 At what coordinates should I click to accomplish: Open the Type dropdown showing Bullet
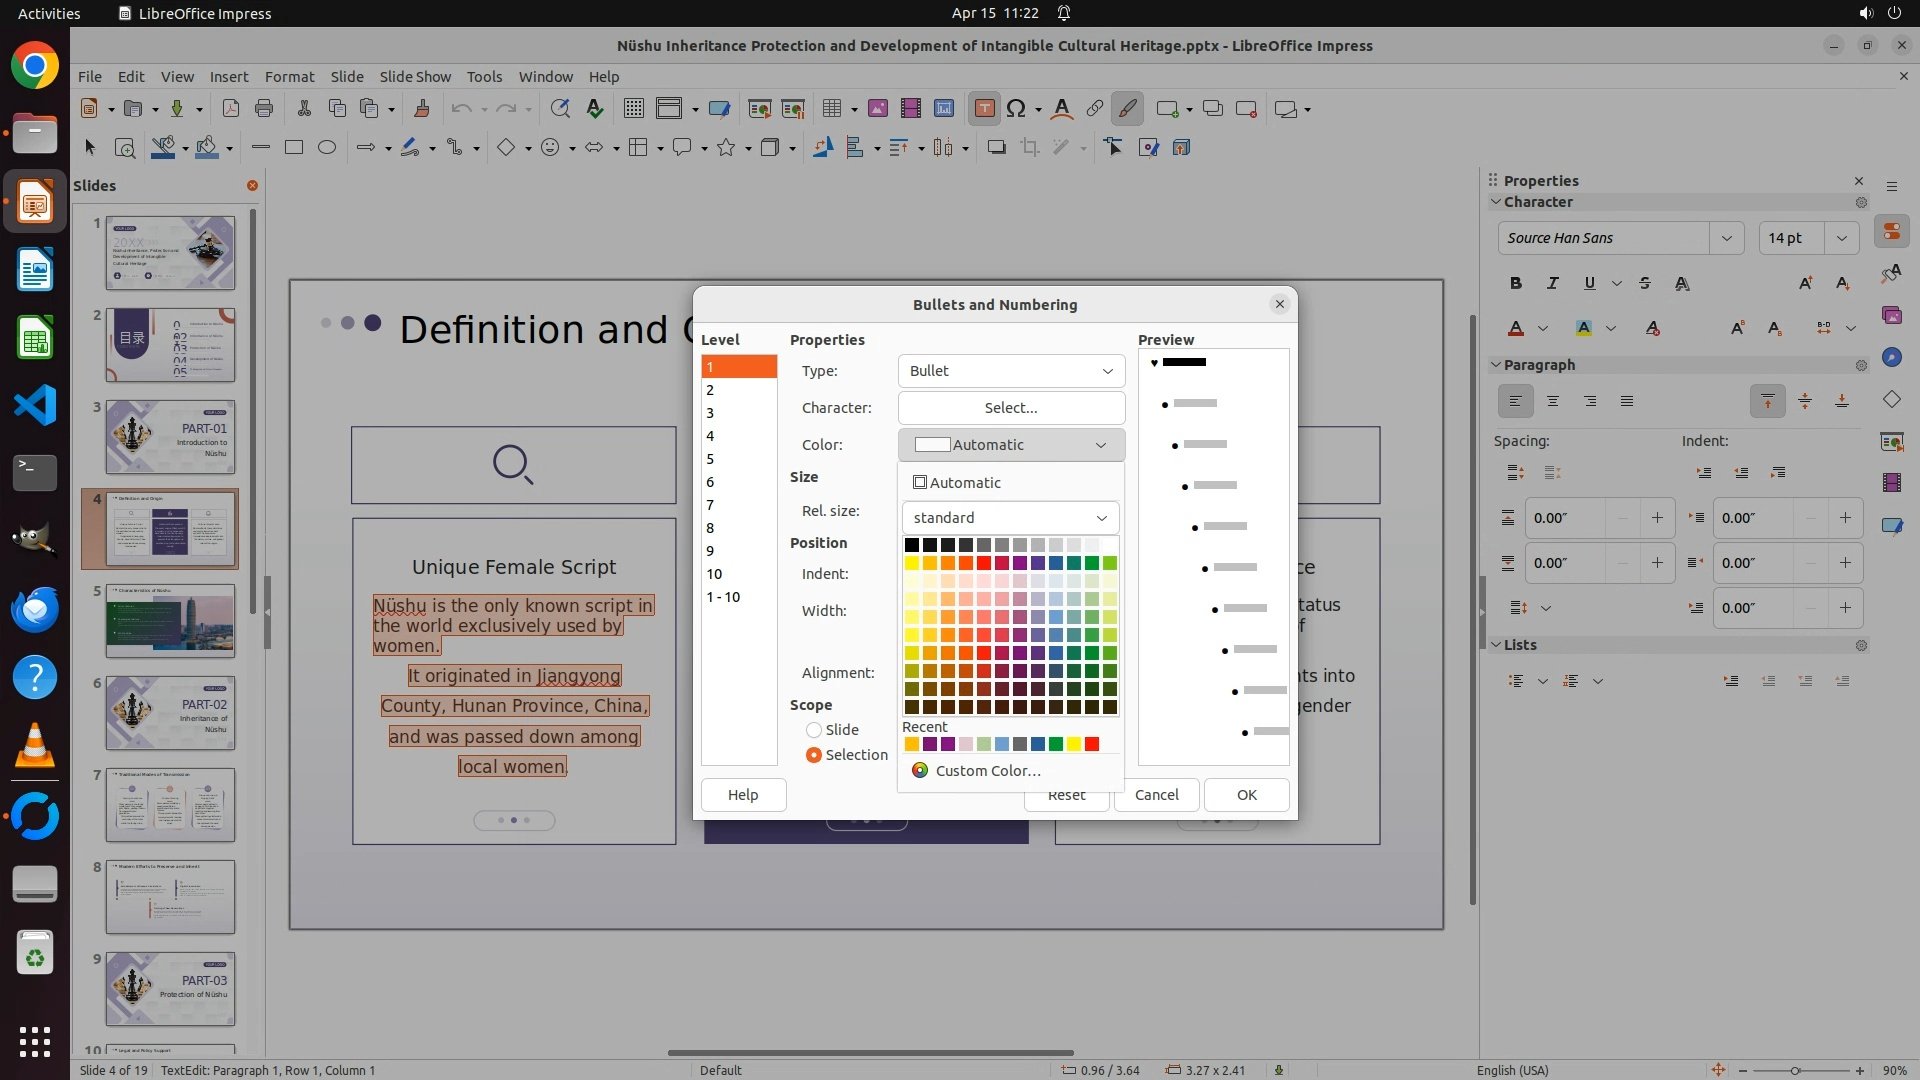tap(1011, 371)
